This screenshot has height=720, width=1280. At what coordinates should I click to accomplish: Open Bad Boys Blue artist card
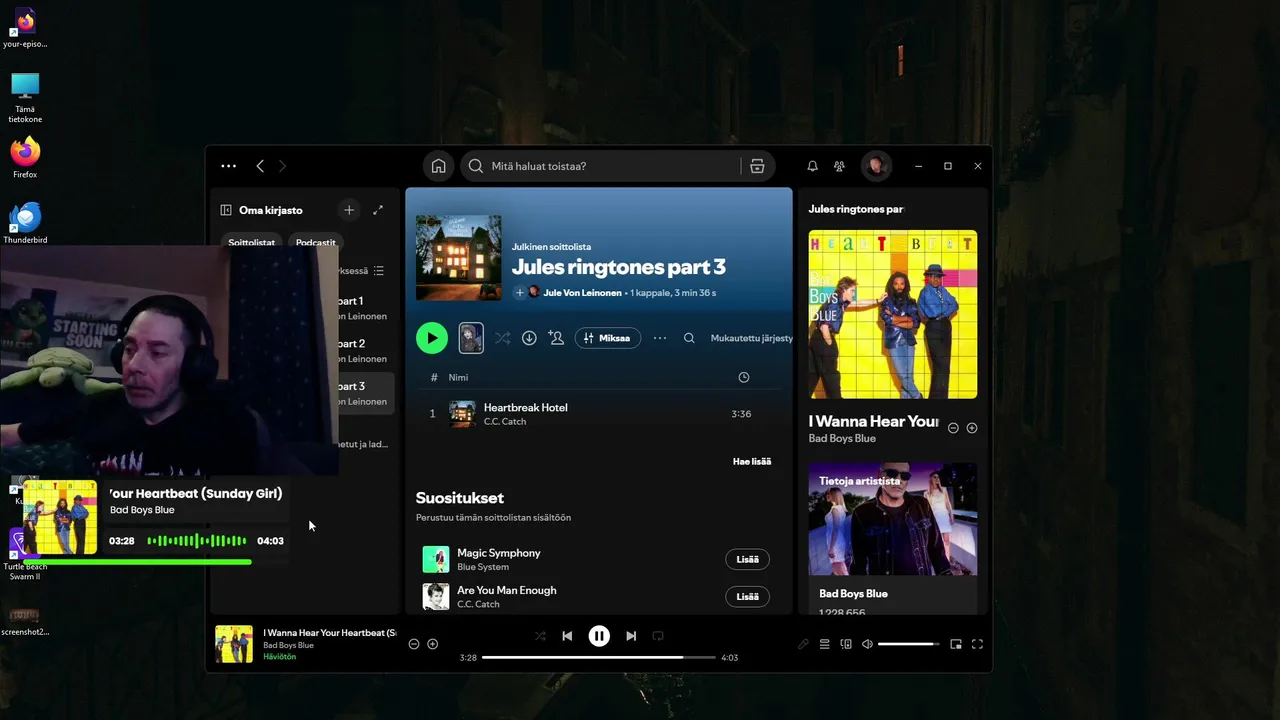pos(893,538)
